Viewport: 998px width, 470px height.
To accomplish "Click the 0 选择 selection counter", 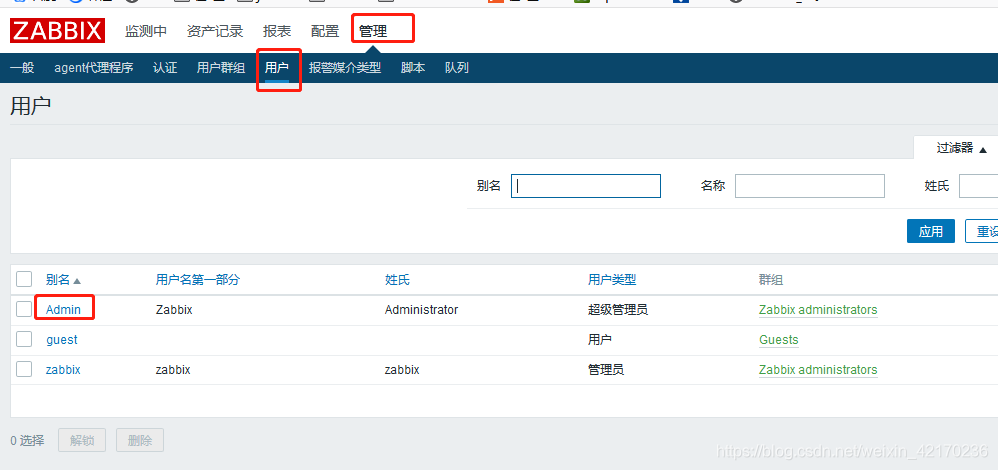I will [27, 440].
